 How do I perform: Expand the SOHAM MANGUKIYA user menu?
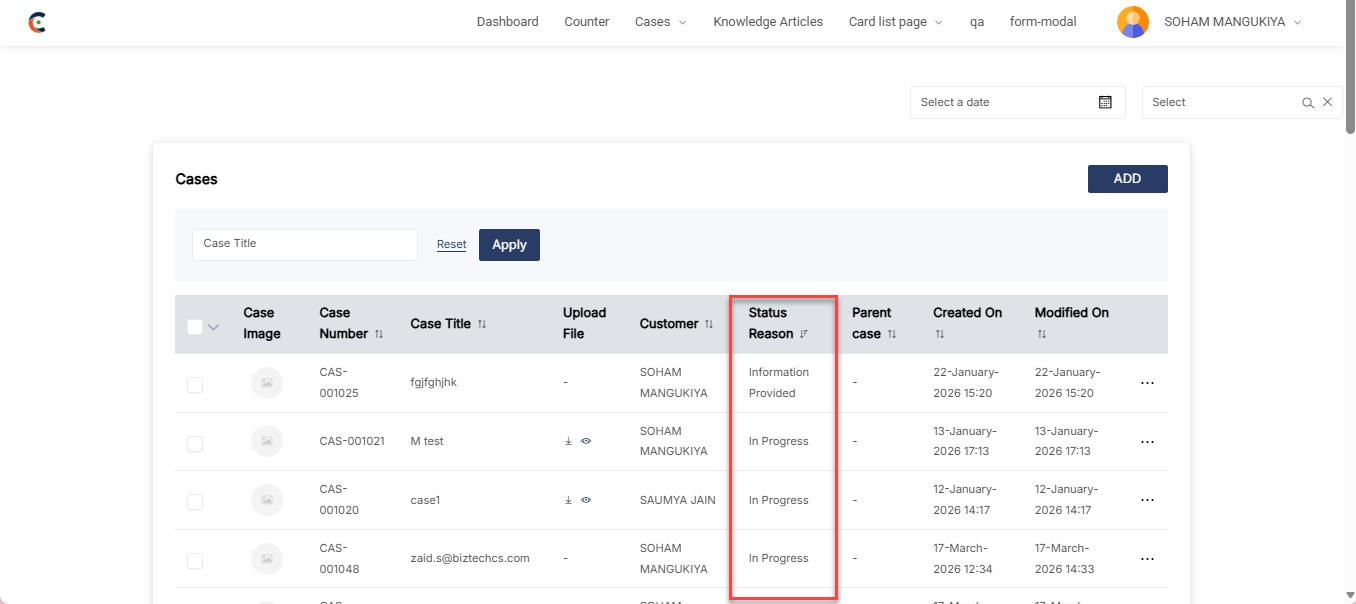pos(1232,22)
